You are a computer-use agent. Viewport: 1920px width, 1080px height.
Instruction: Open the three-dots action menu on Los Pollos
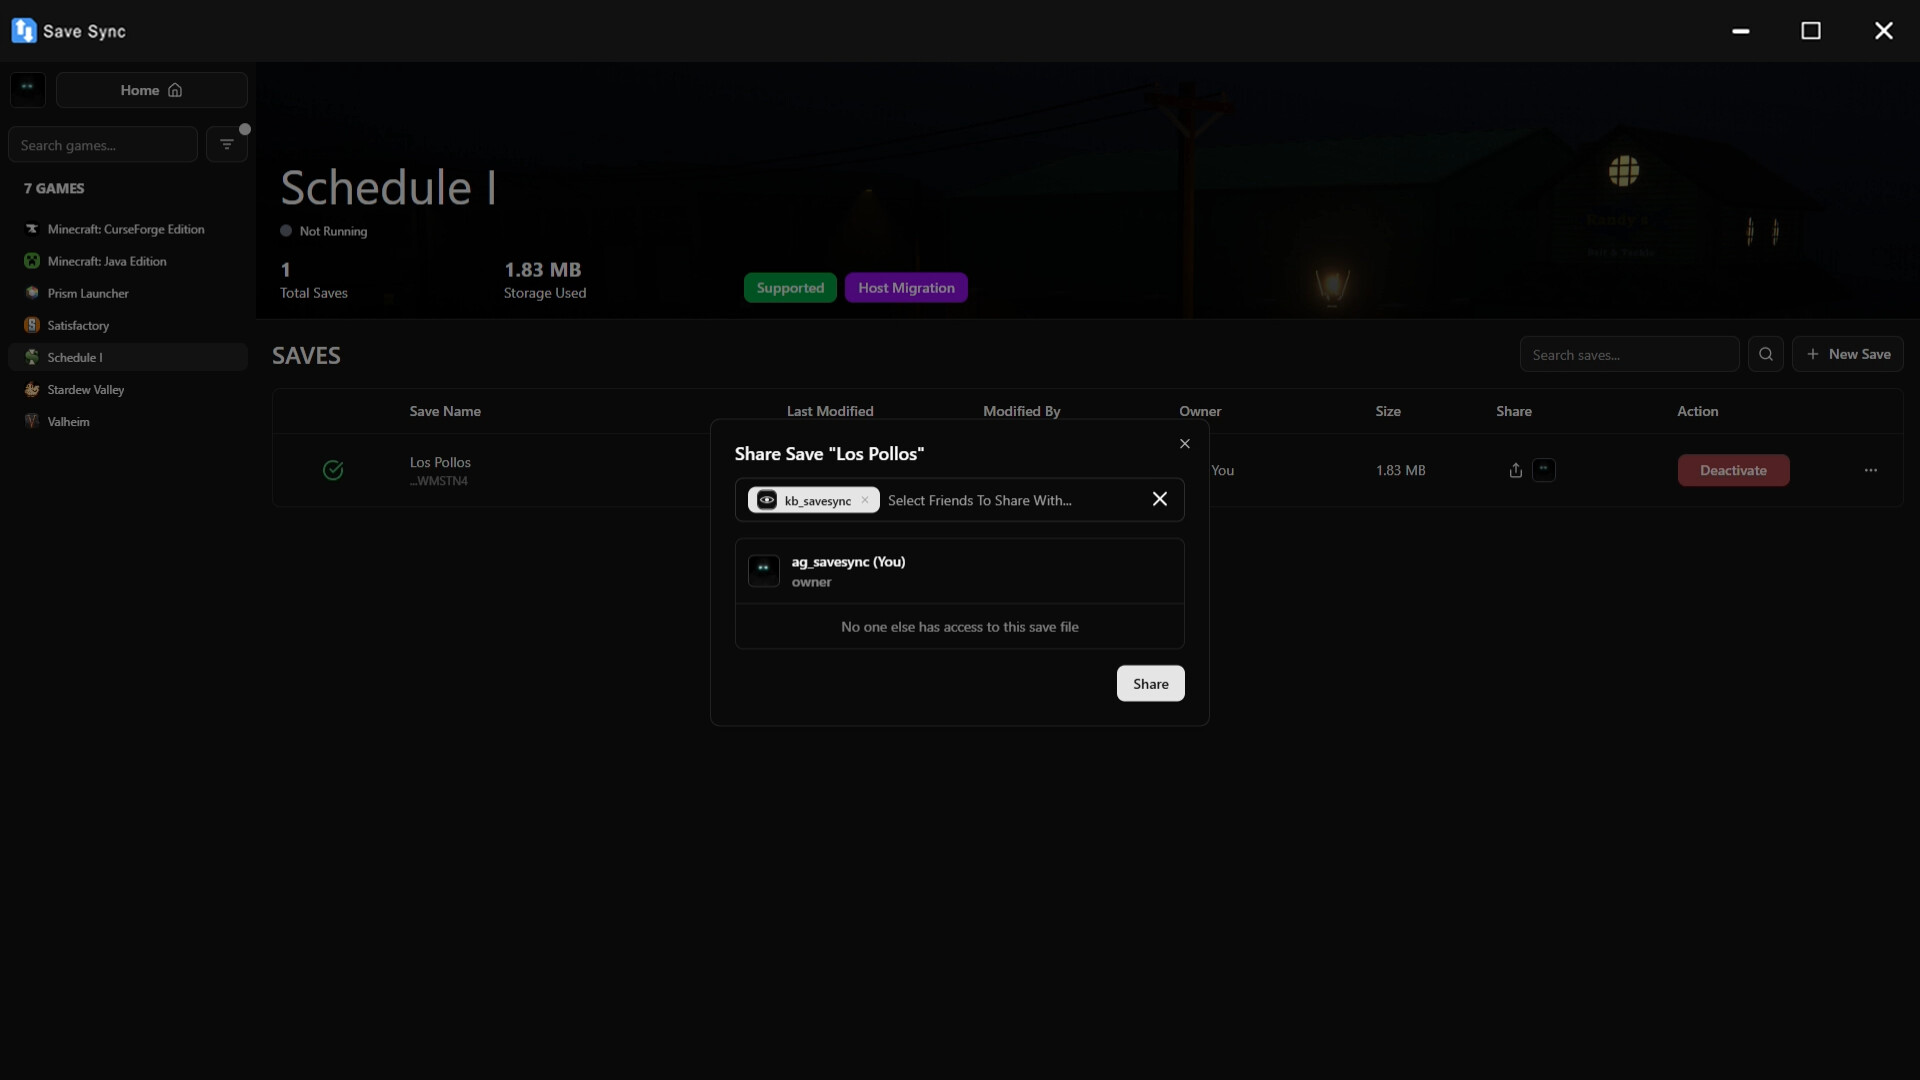point(1870,470)
